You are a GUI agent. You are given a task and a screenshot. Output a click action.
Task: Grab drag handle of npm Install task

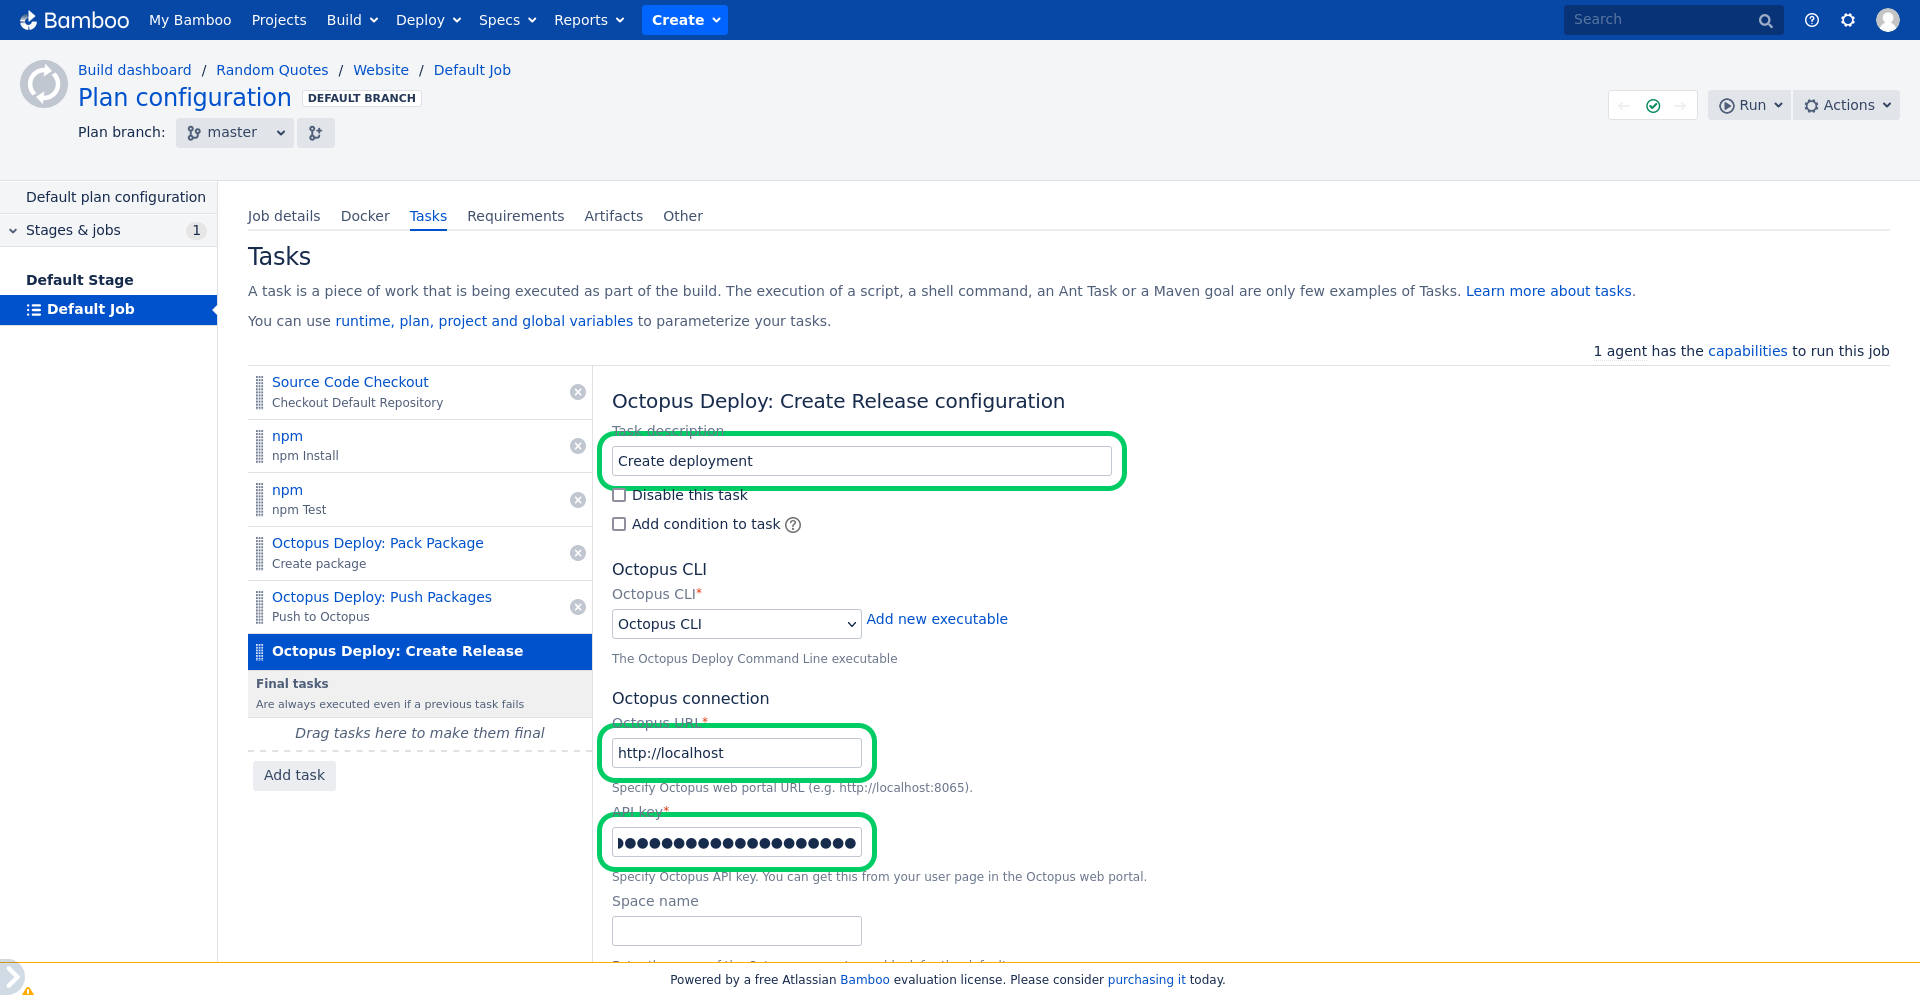click(x=260, y=446)
